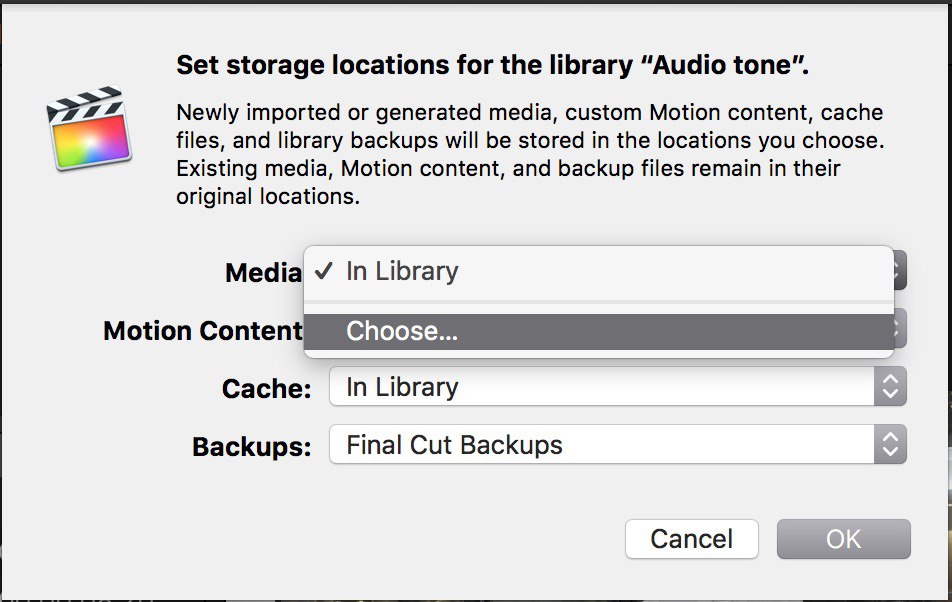
Task: Click the Backups popup up-down arrows
Action: tap(890, 445)
